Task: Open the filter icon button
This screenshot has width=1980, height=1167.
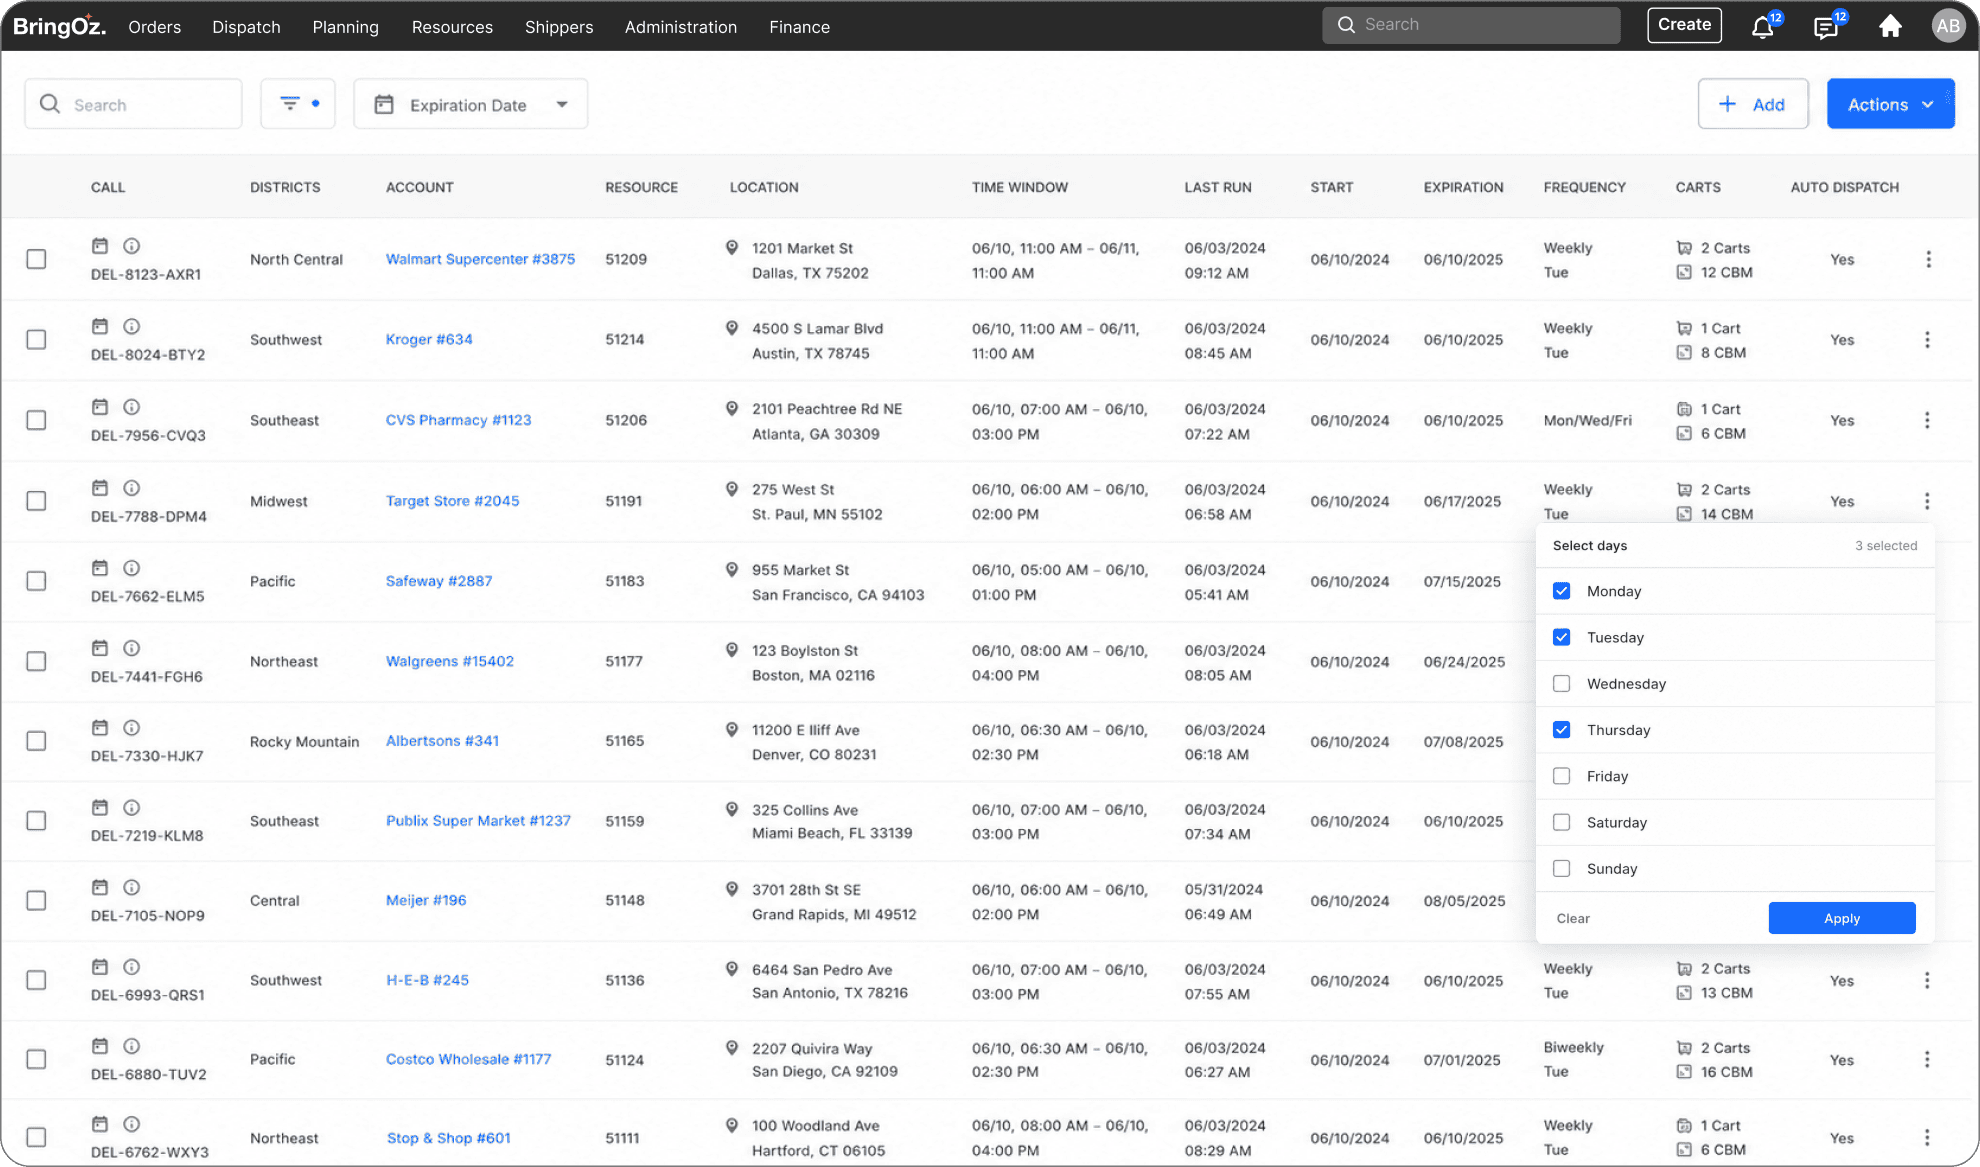Action: click(x=298, y=104)
